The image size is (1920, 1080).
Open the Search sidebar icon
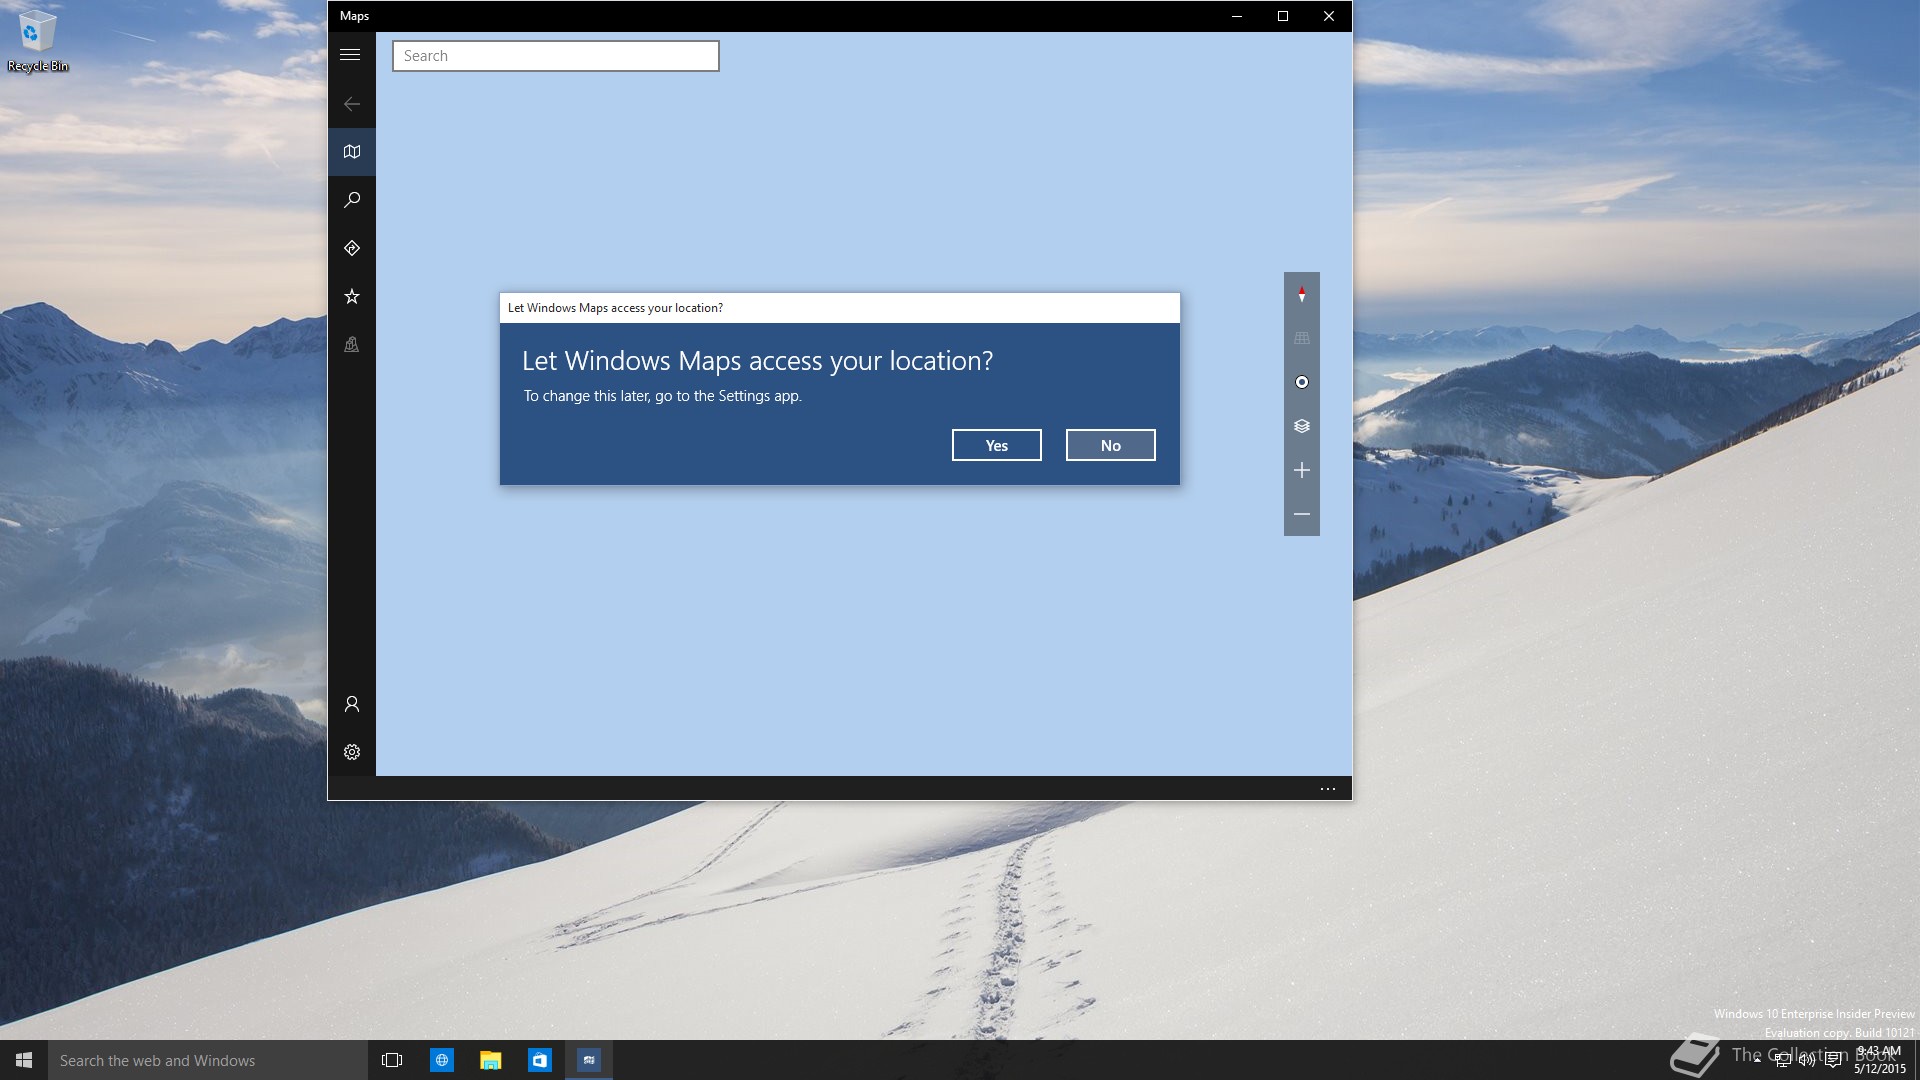(x=351, y=200)
